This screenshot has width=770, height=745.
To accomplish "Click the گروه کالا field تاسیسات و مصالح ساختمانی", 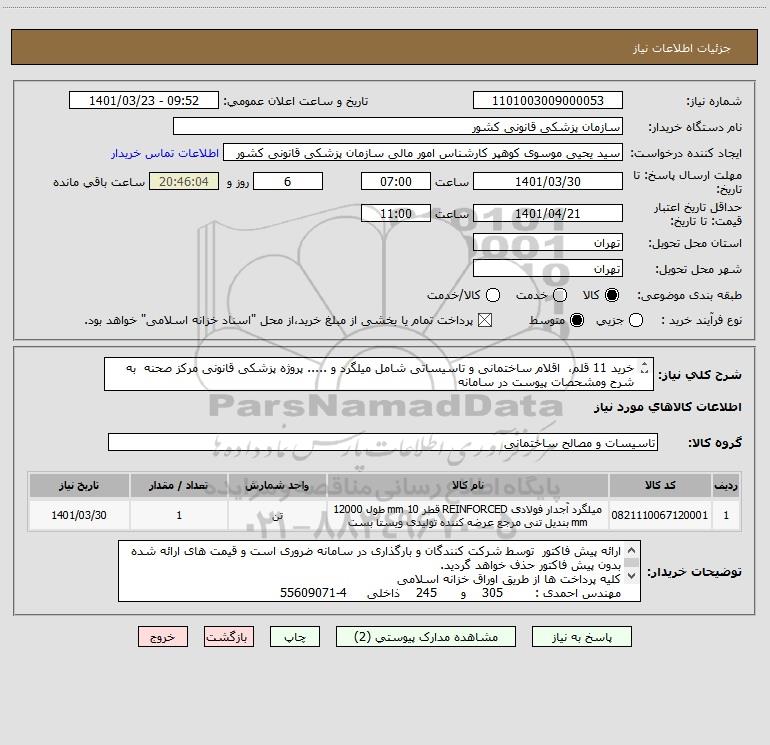I will coord(383,442).
